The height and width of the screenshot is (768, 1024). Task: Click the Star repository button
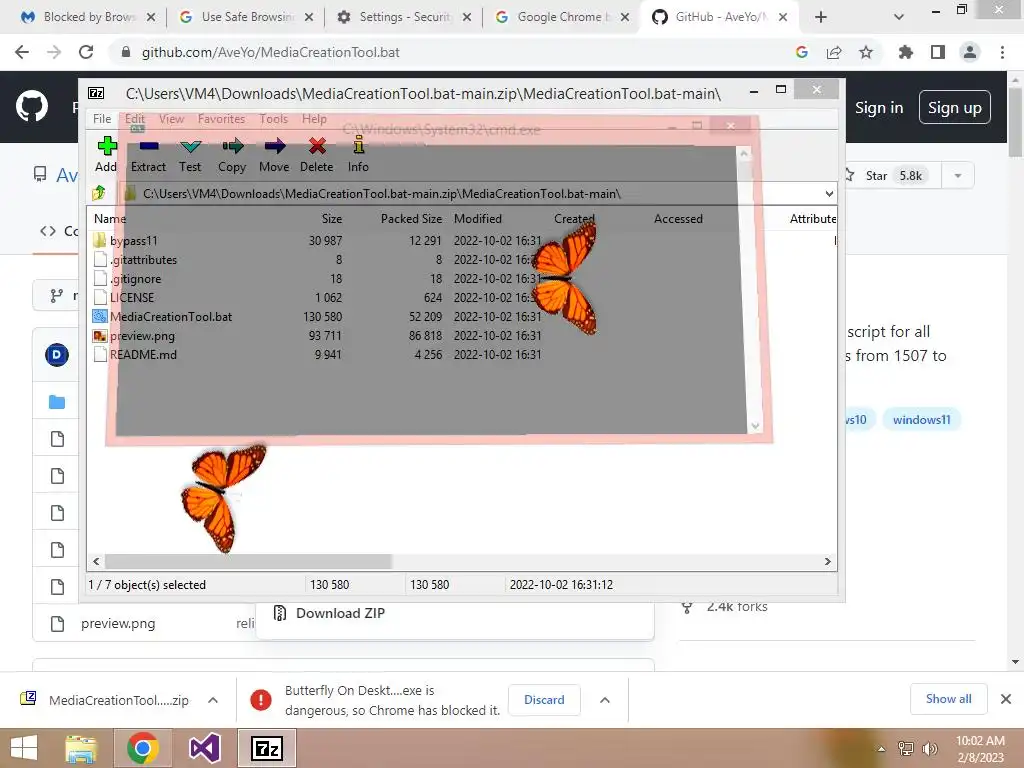pos(893,176)
